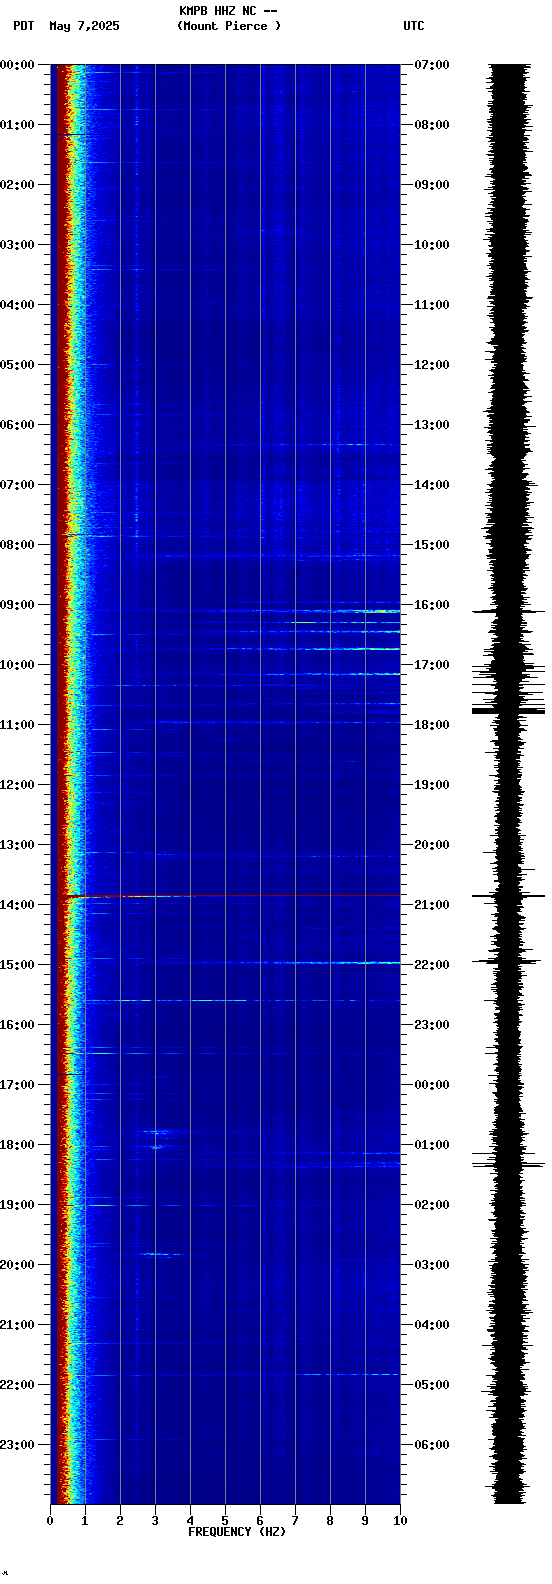
Task: Click the 'May 7,2025' date label
Action: [84, 26]
